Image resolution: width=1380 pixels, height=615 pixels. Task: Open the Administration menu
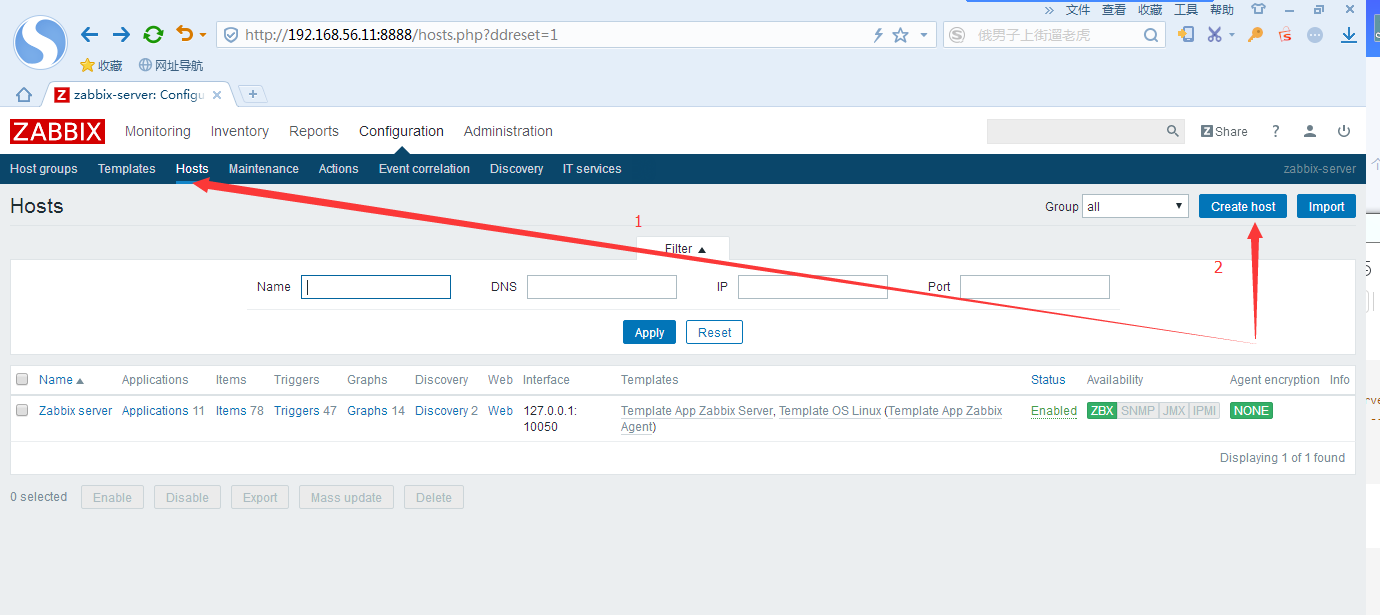508,131
